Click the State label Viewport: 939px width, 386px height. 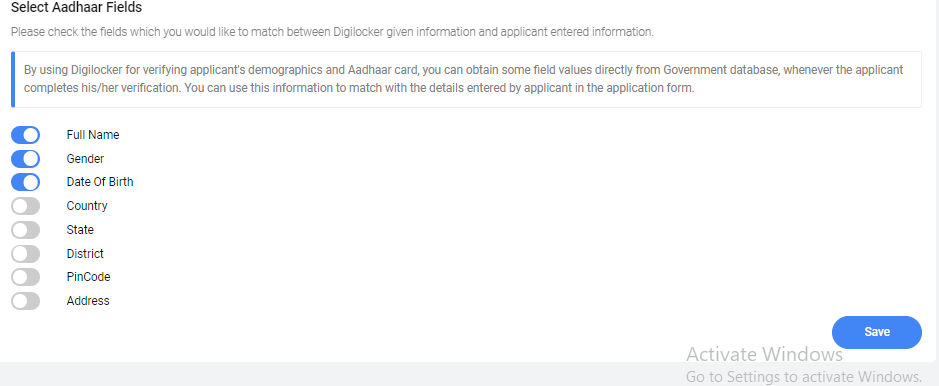click(80, 230)
